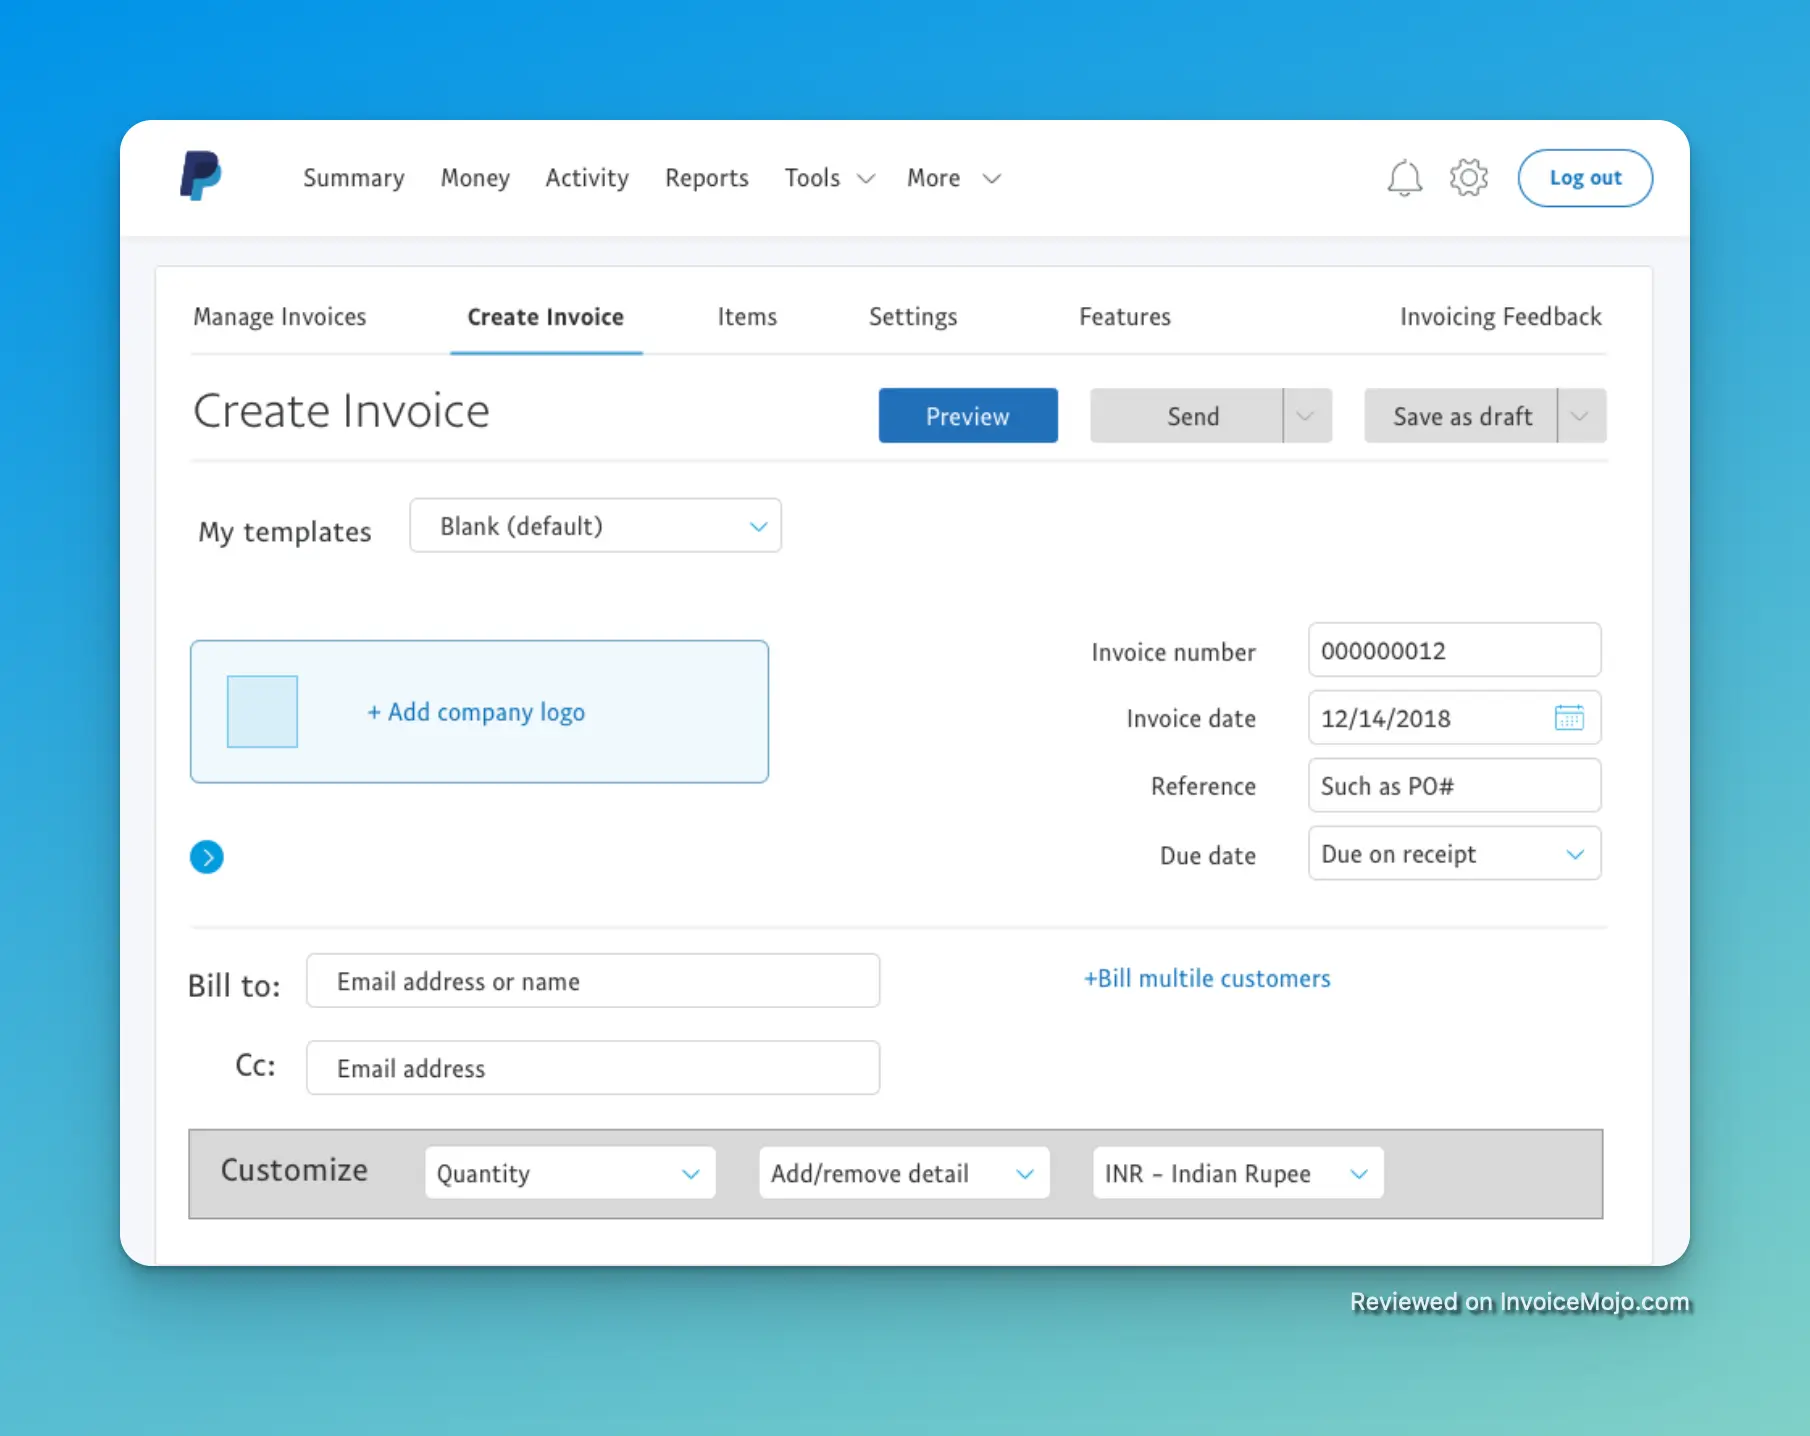The height and width of the screenshot is (1436, 1810).
Task: Open the INR - Indian Rupee currency dropdown
Action: point(1236,1173)
